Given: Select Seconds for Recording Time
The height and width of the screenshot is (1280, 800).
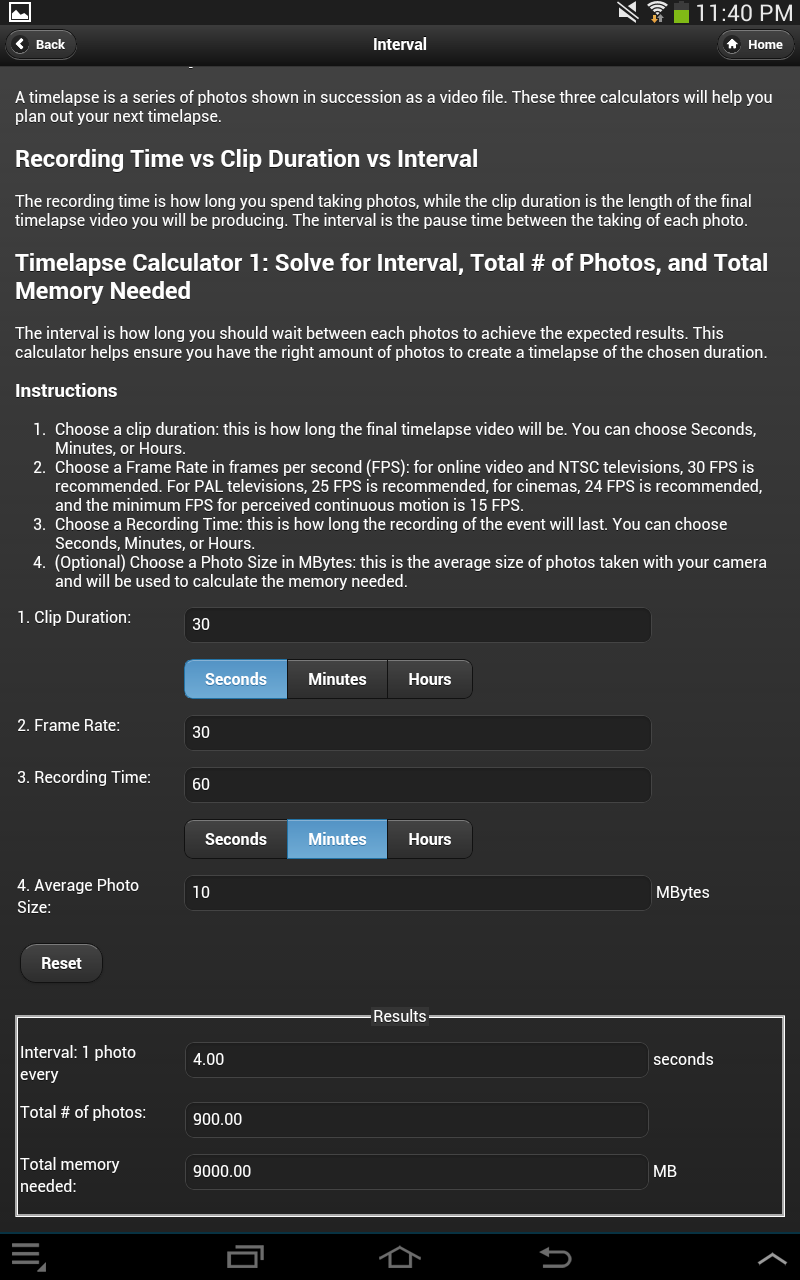Looking at the screenshot, I should (x=235, y=839).
